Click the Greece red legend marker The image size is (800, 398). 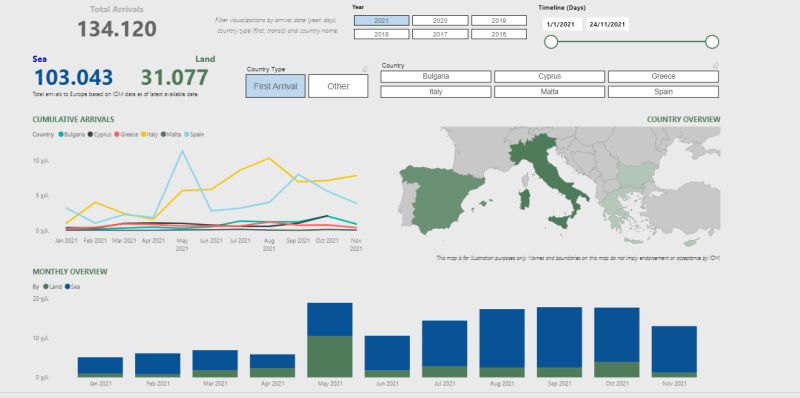click(117, 135)
